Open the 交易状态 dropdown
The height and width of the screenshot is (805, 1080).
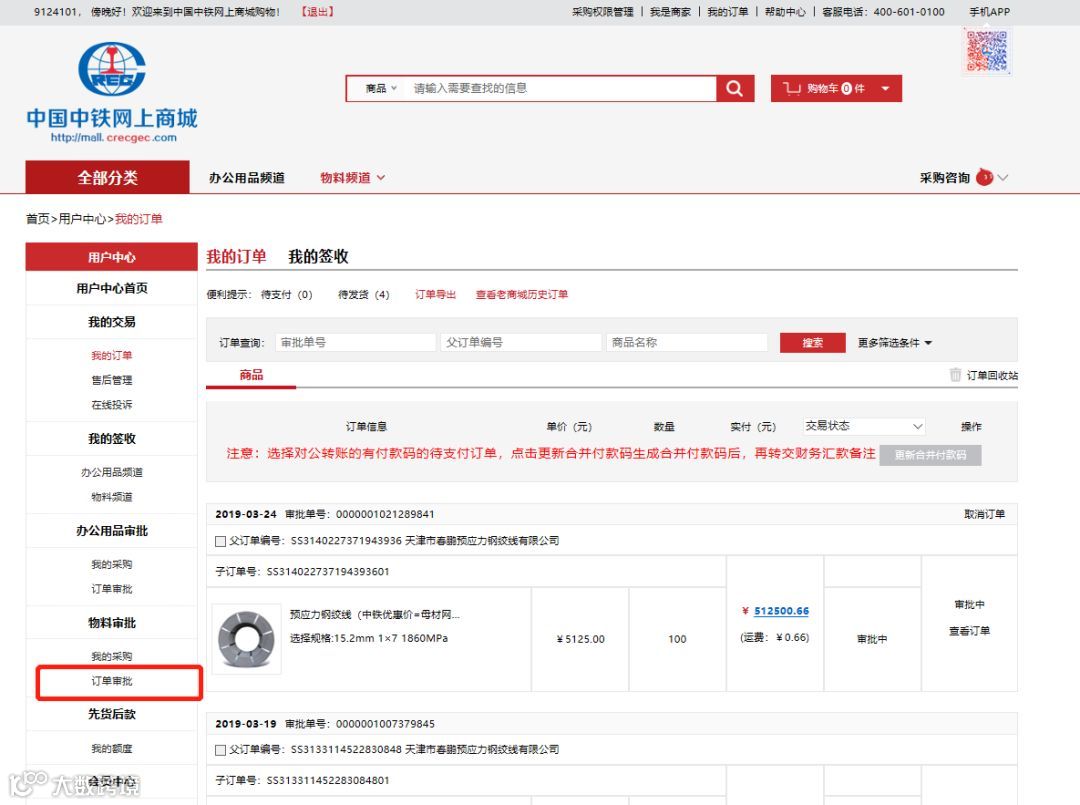point(864,426)
